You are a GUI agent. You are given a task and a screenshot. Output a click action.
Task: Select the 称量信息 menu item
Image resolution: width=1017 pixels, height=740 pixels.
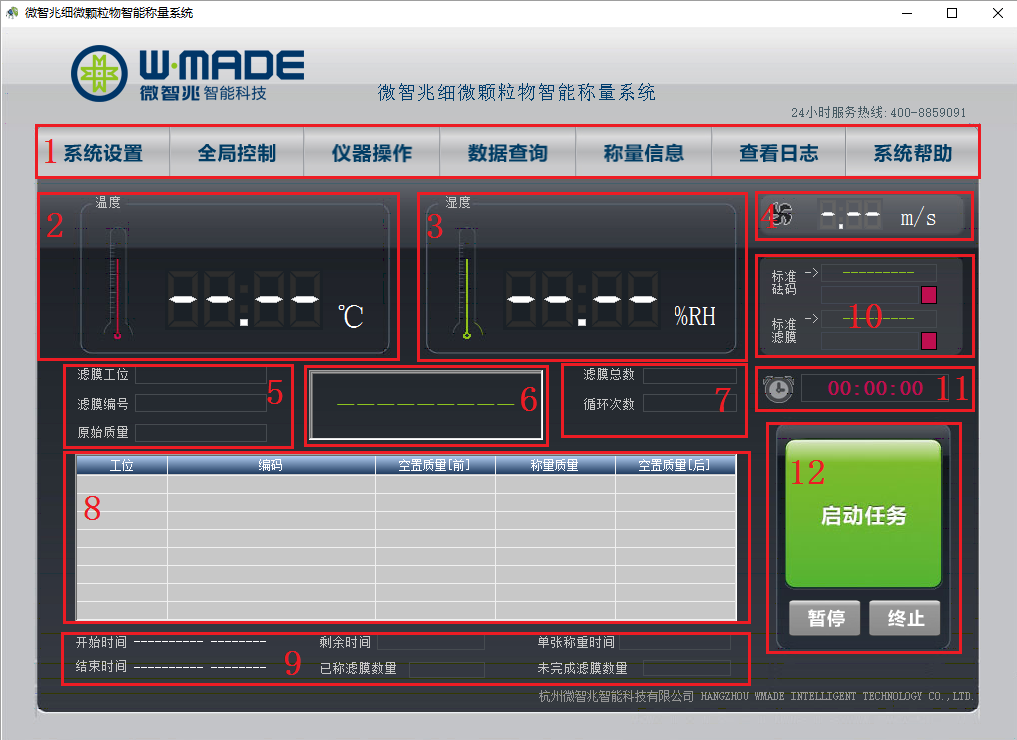tap(644, 153)
